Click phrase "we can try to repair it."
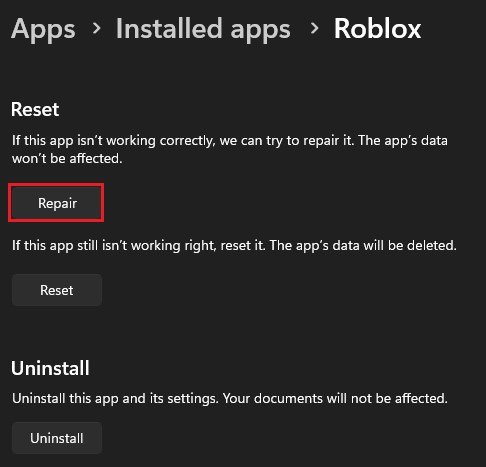 (x=287, y=141)
